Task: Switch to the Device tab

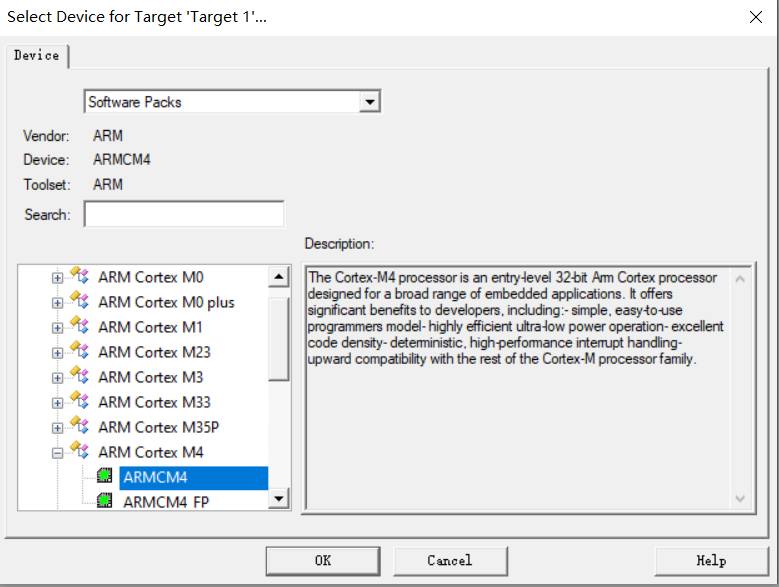Action: [37, 55]
